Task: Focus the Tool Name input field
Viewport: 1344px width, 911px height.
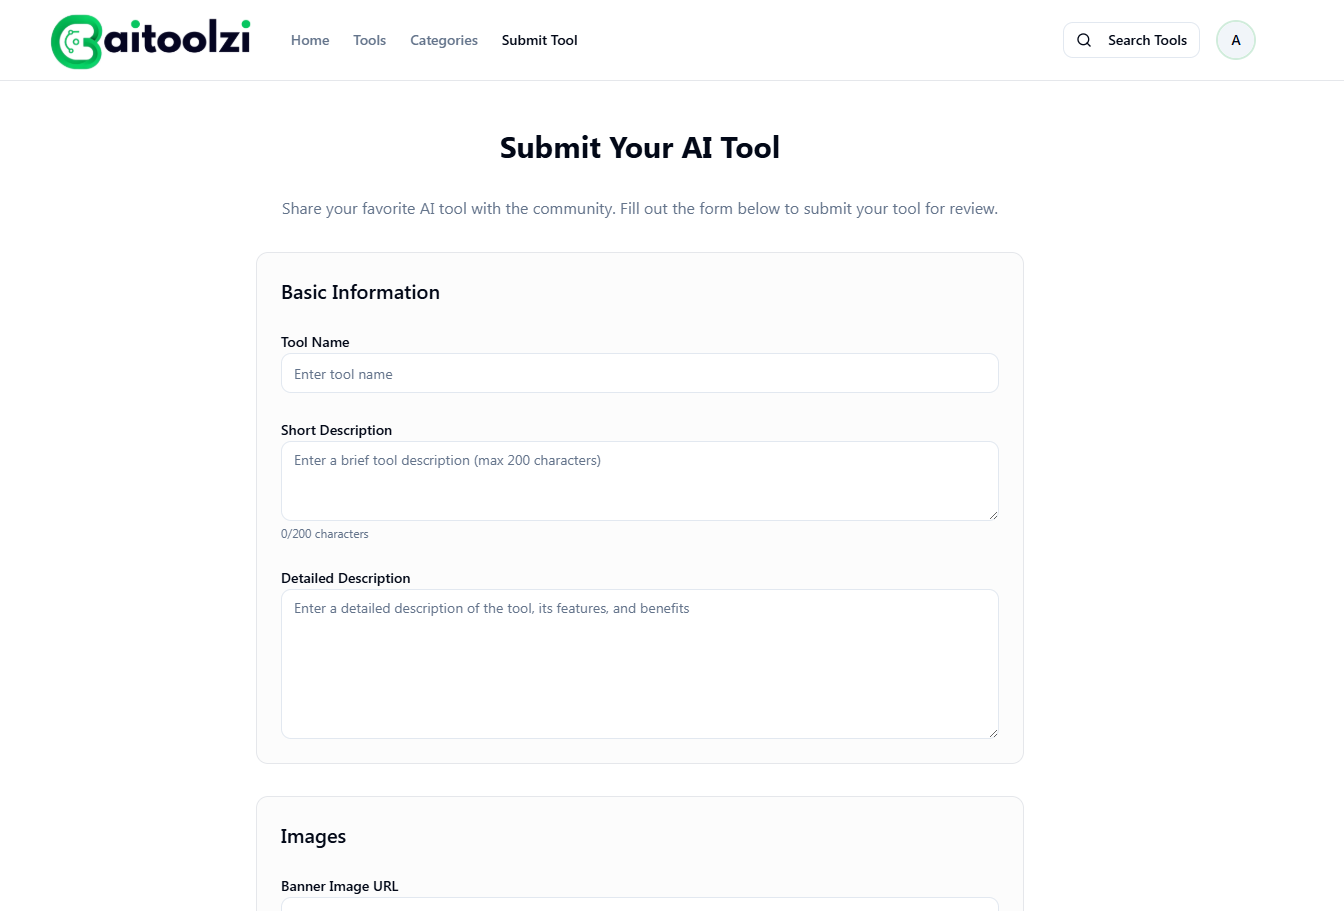Action: 639,373
